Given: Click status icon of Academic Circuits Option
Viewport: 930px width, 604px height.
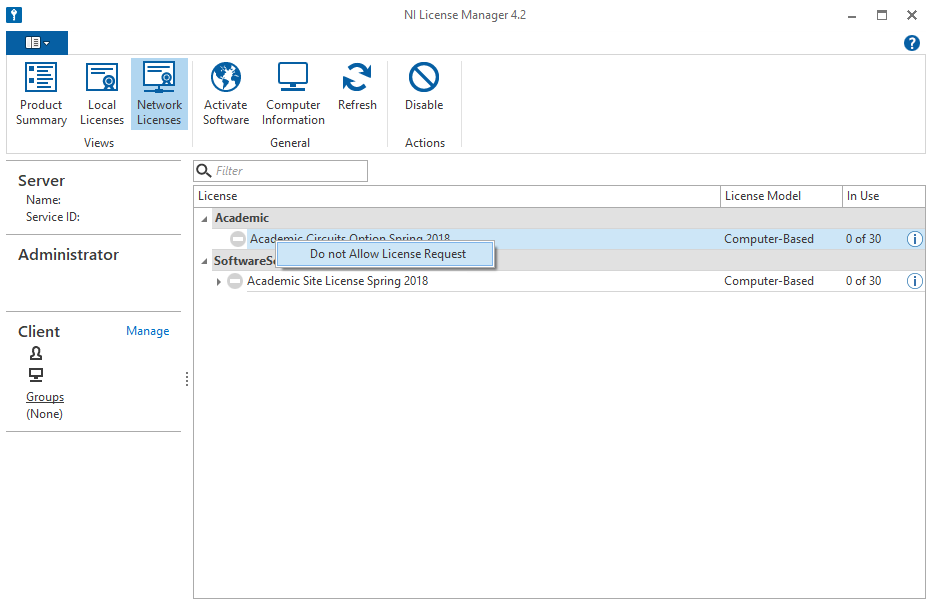Looking at the screenshot, I should coord(238,239).
